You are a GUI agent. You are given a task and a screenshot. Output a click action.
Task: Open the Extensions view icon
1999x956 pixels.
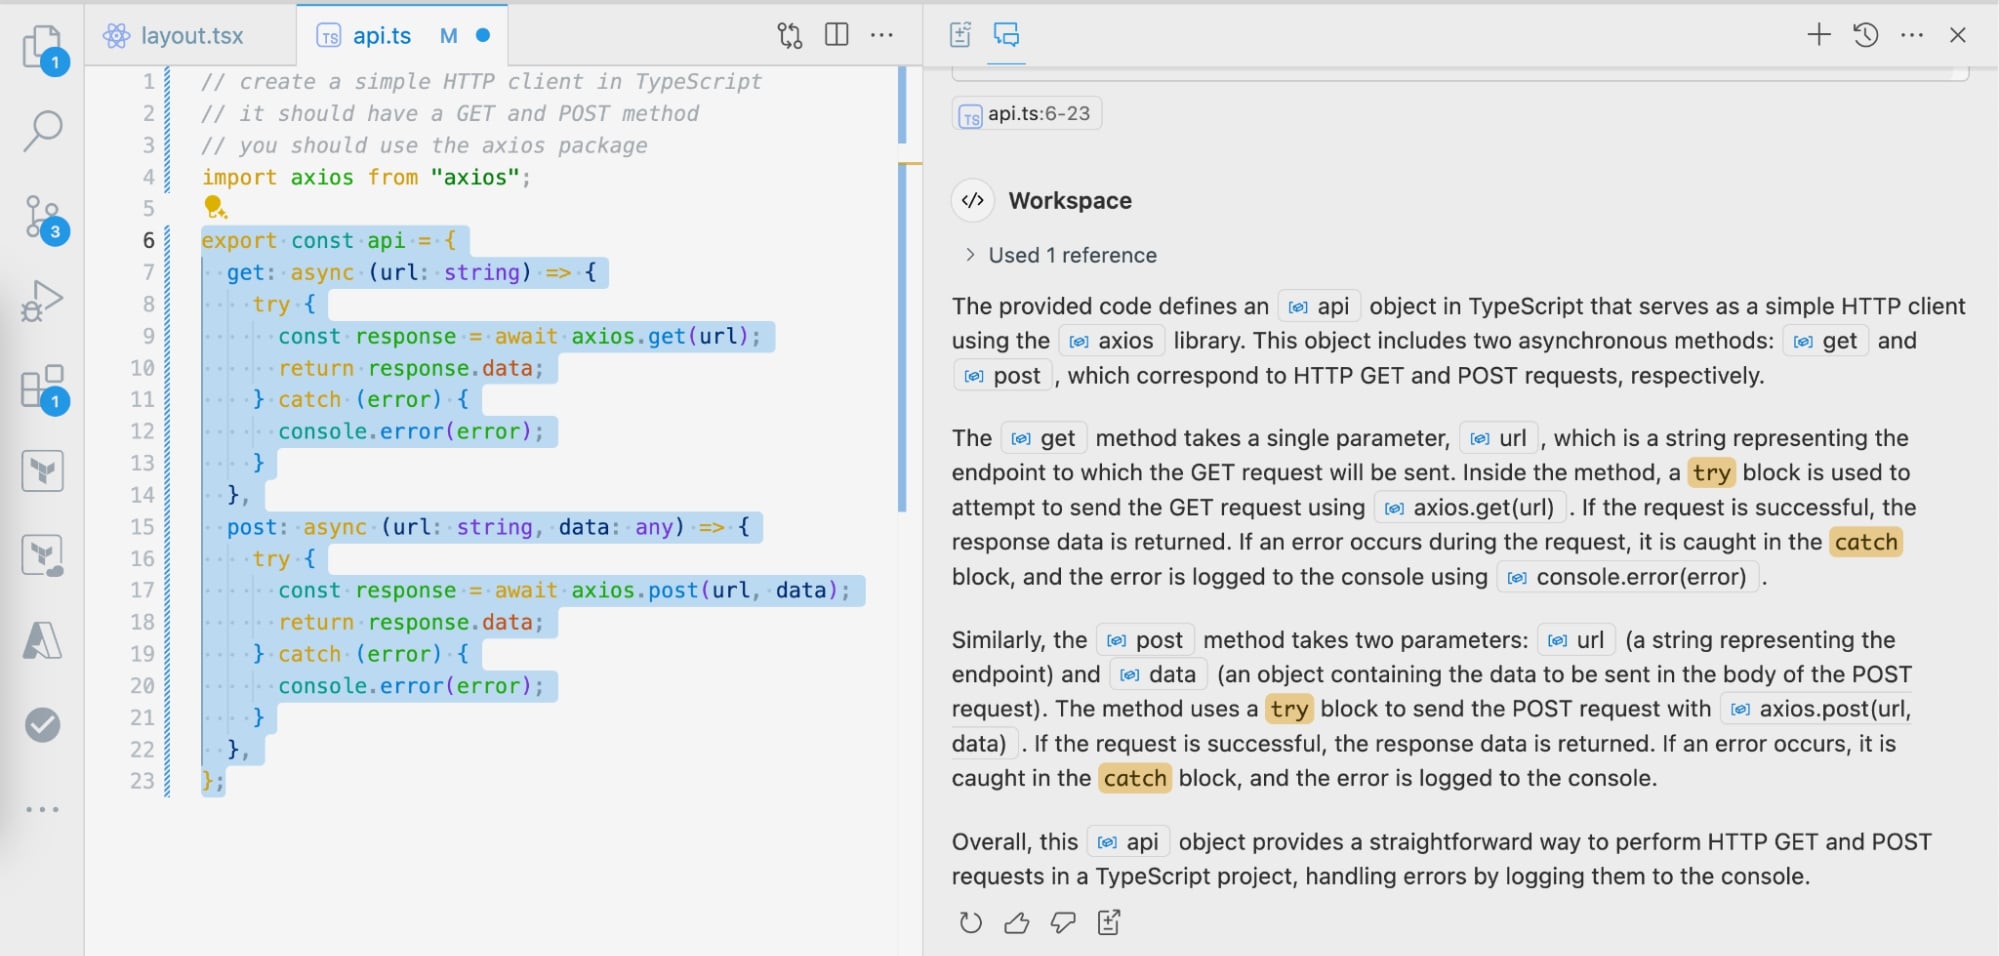pos(43,387)
